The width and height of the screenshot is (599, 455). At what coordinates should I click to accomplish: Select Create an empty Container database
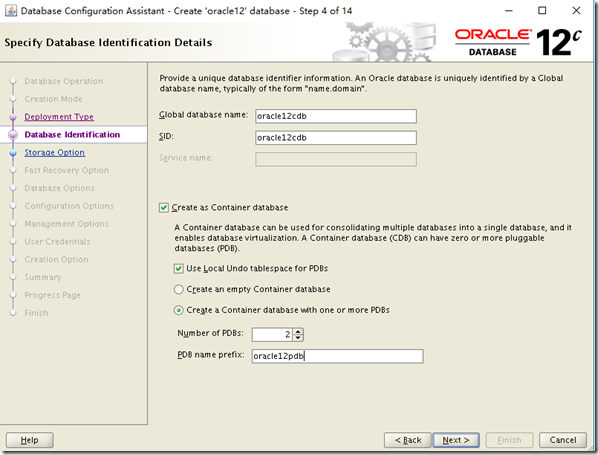(178, 290)
